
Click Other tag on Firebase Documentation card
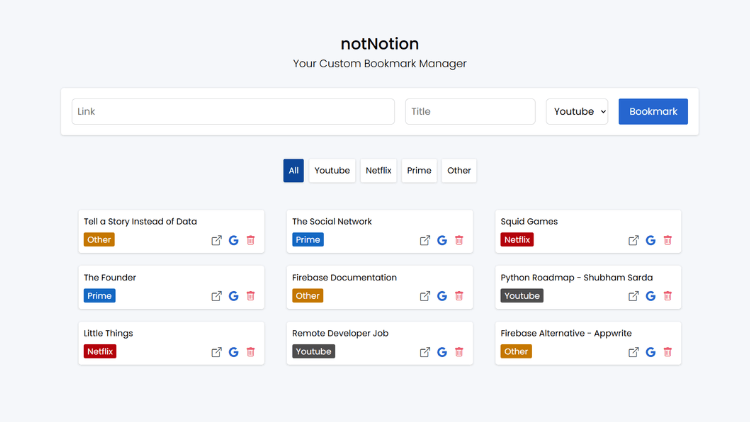308,296
